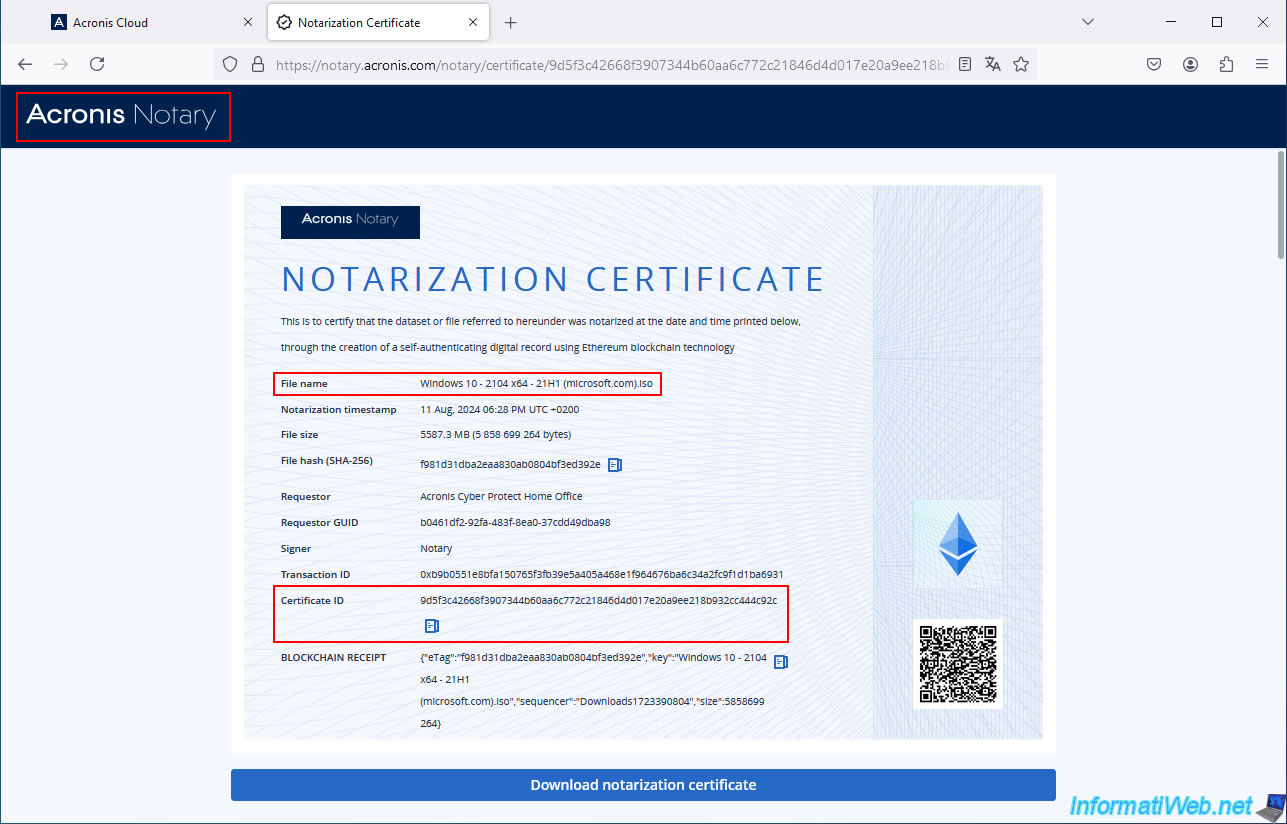Copy the Certificate ID value
The width and height of the screenshot is (1287, 824).
pyautogui.click(x=432, y=626)
